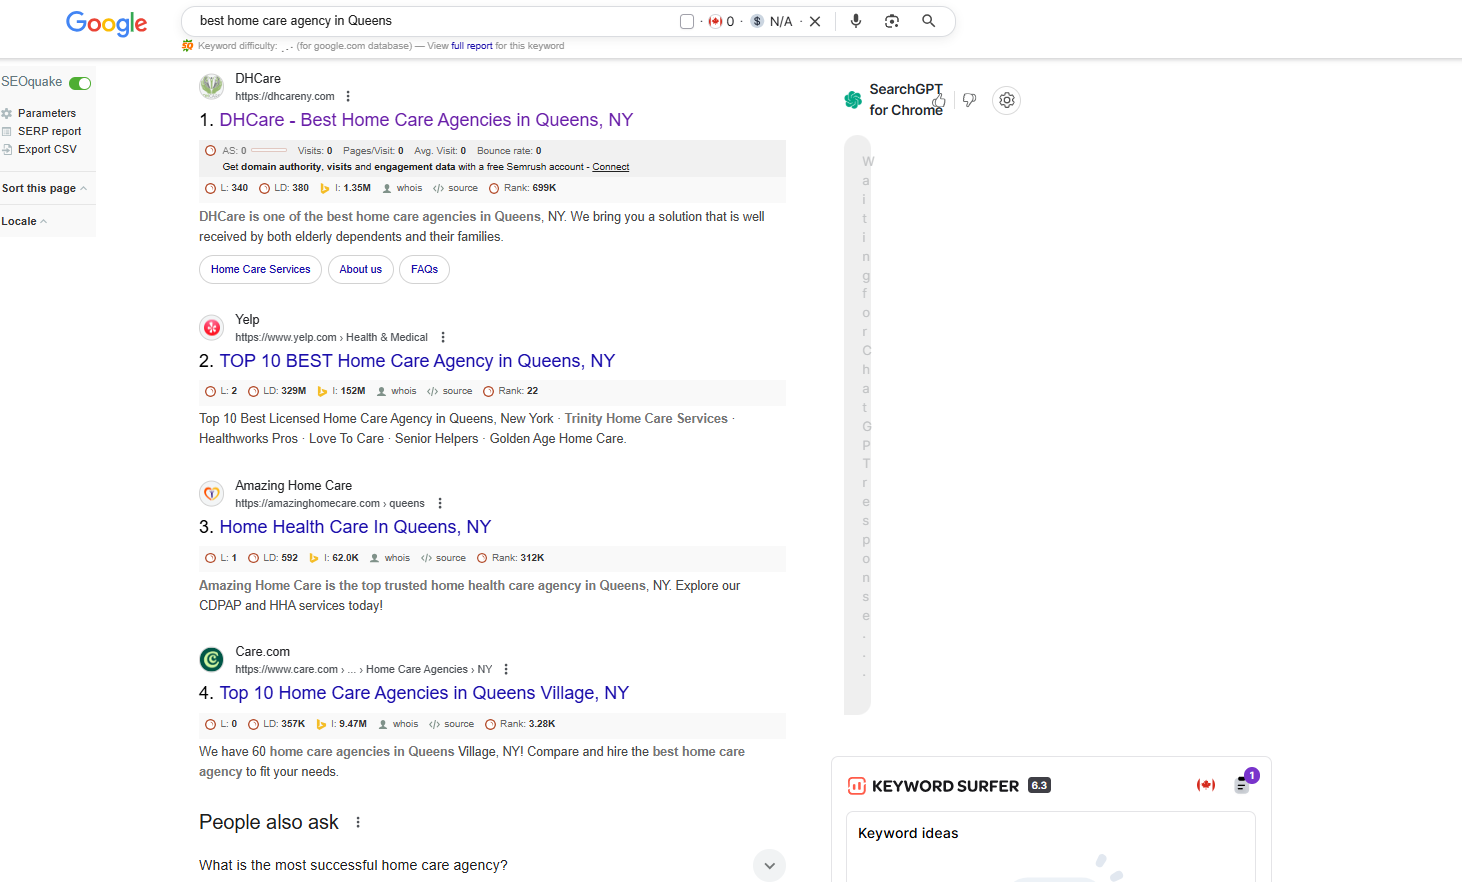Check the checkbox in the search bar
This screenshot has width=1462, height=882.
[687, 22]
